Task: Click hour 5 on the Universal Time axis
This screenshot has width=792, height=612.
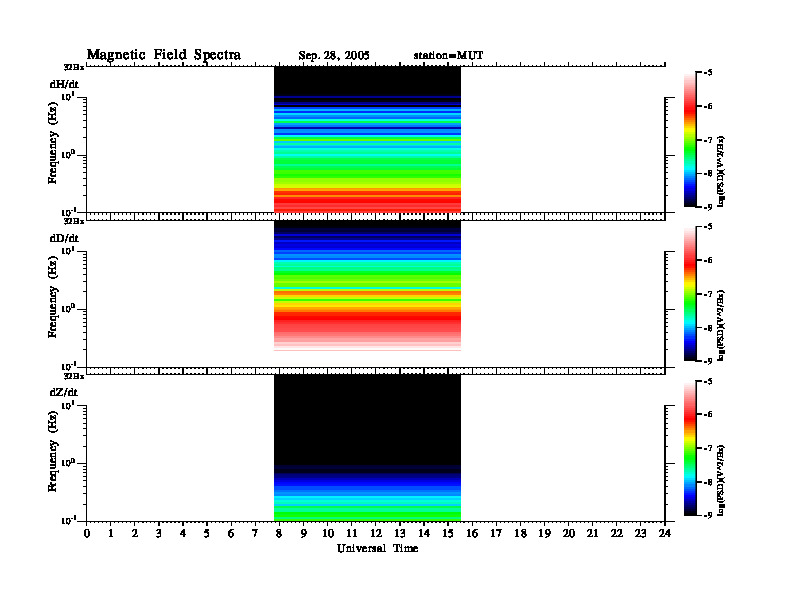Action: pyautogui.click(x=207, y=534)
